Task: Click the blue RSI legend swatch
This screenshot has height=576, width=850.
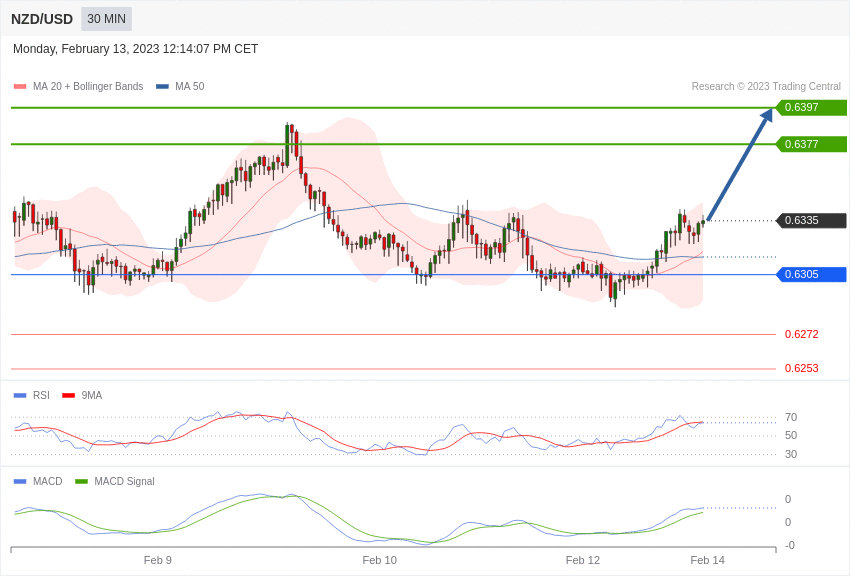Action: [x=20, y=396]
